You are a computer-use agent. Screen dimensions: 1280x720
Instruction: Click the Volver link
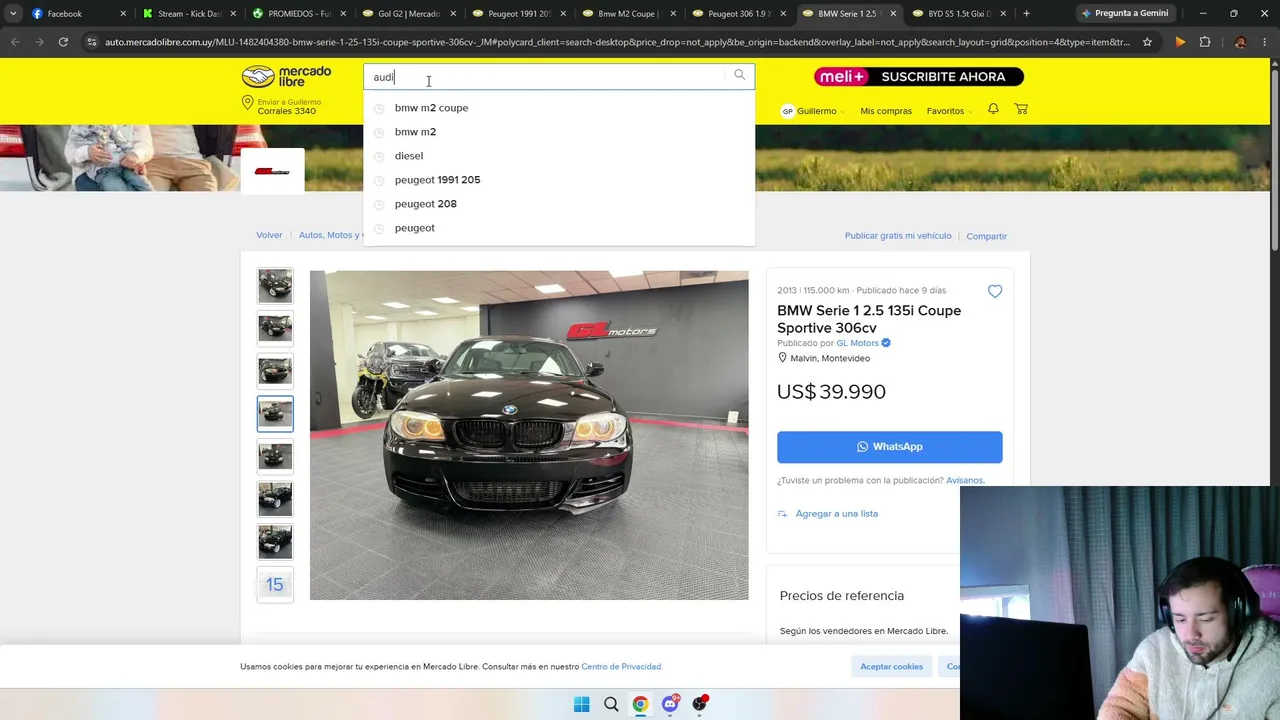click(269, 235)
